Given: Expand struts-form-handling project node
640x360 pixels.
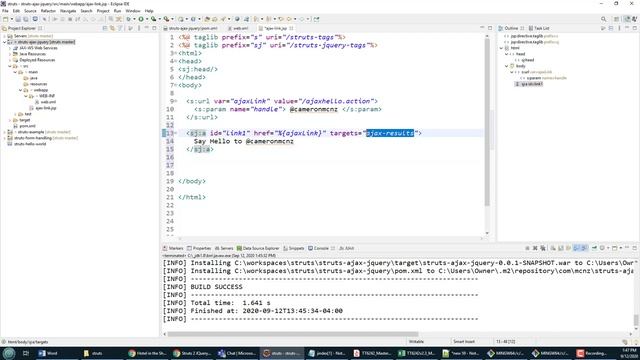Looking at the screenshot, I should point(4,138).
